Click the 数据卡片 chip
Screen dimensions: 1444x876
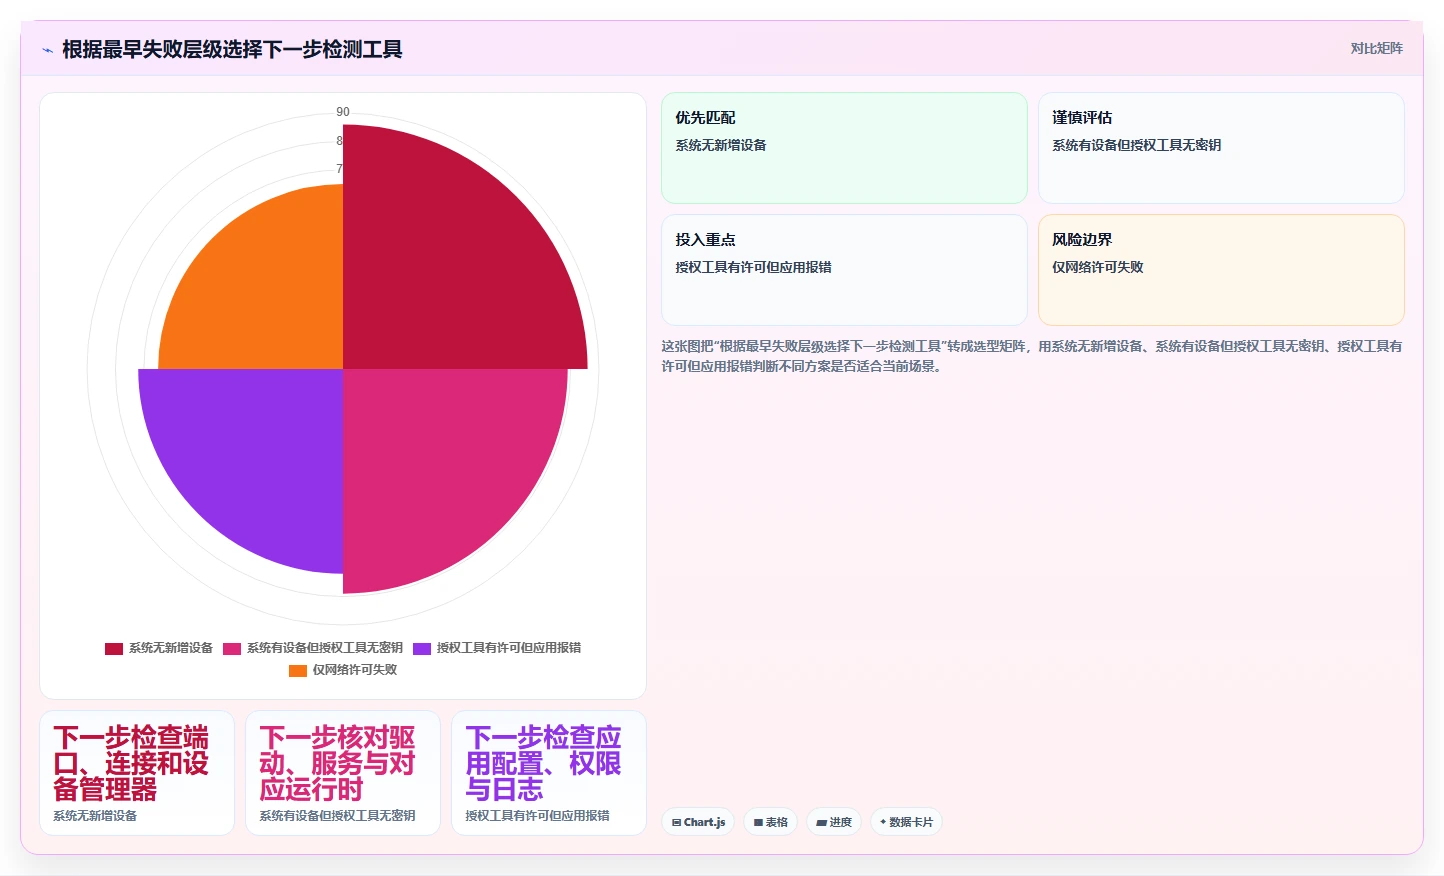click(x=906, y=822)
